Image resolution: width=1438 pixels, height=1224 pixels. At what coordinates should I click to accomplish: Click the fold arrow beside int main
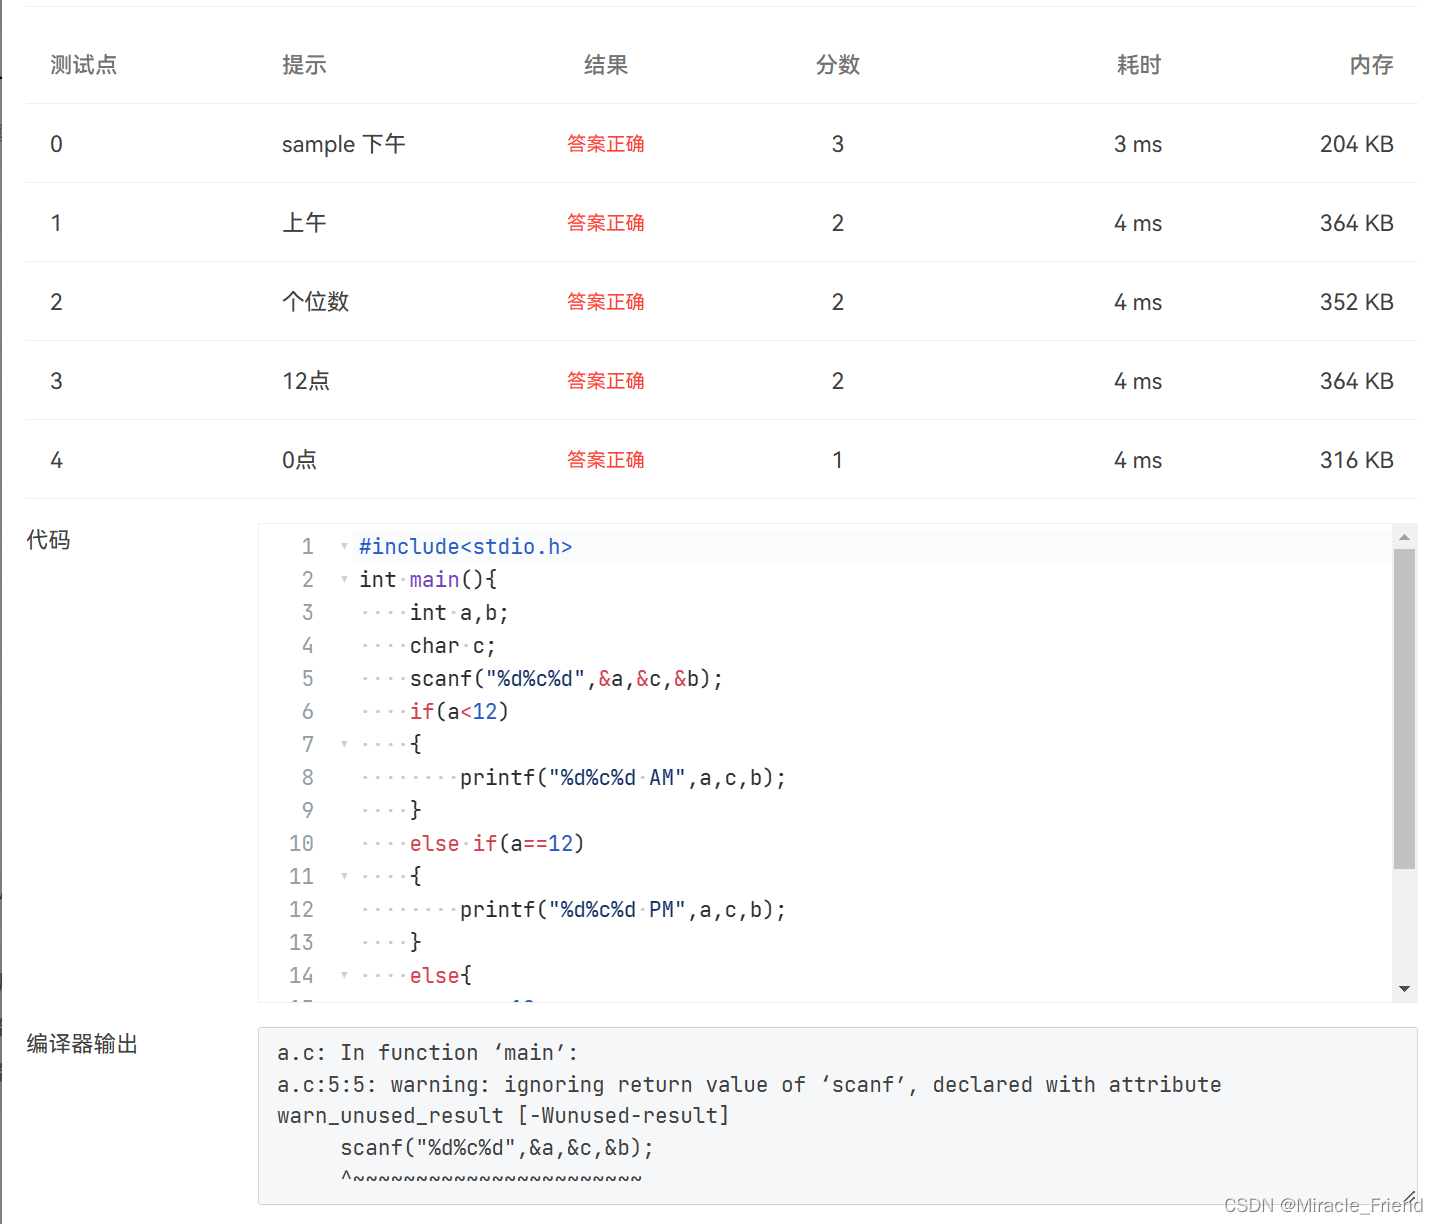tap(344, 579)
